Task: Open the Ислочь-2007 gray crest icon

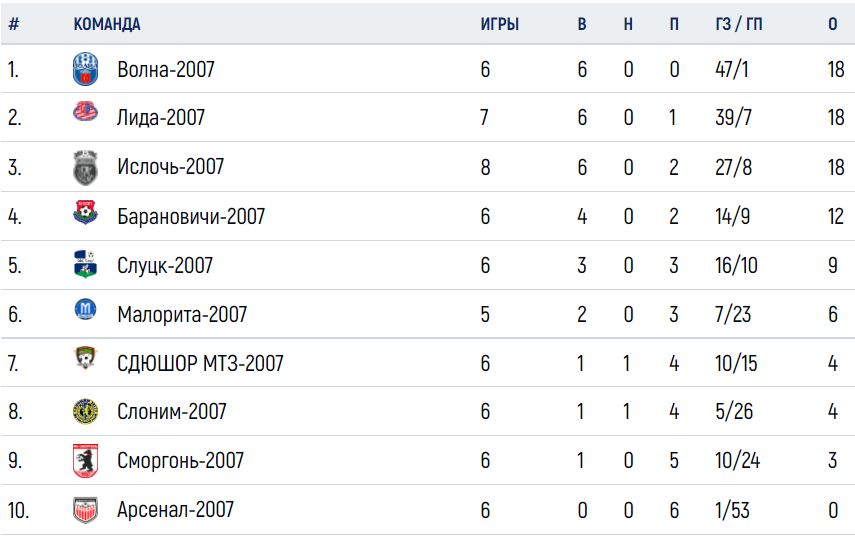Action: click(86, 167)
